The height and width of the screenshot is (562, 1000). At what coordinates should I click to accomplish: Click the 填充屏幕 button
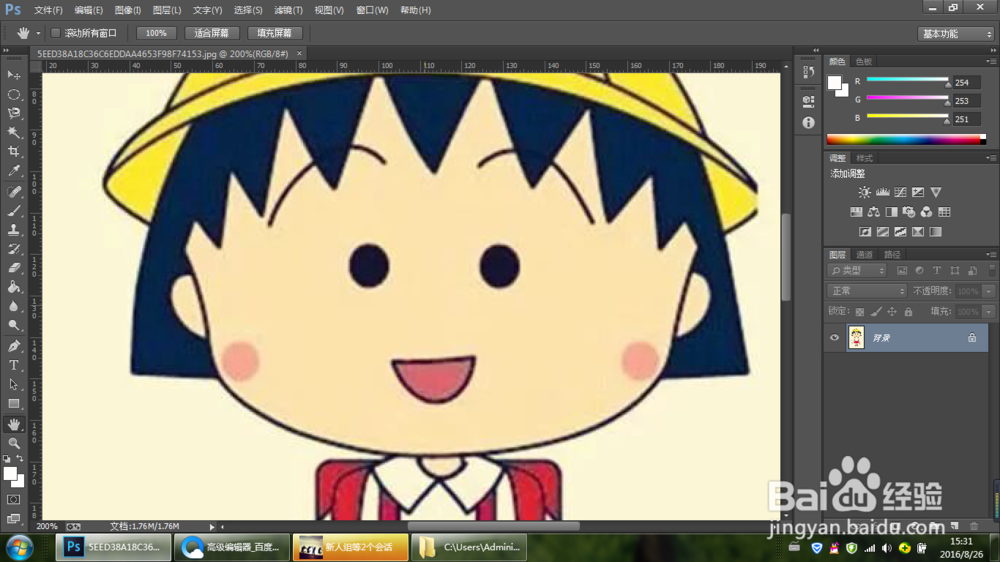274,33
